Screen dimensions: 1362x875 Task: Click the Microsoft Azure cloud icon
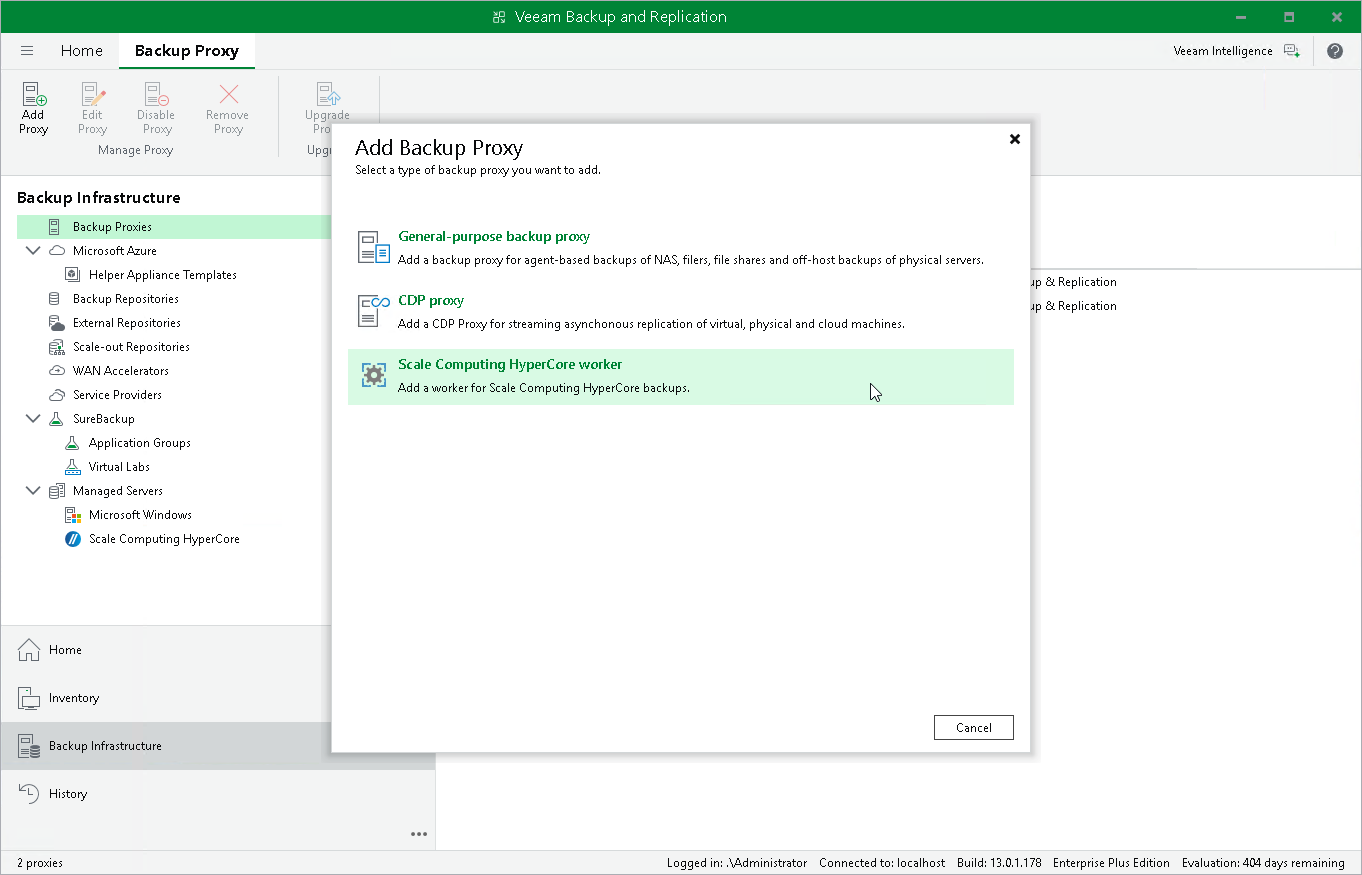[57, 251]
